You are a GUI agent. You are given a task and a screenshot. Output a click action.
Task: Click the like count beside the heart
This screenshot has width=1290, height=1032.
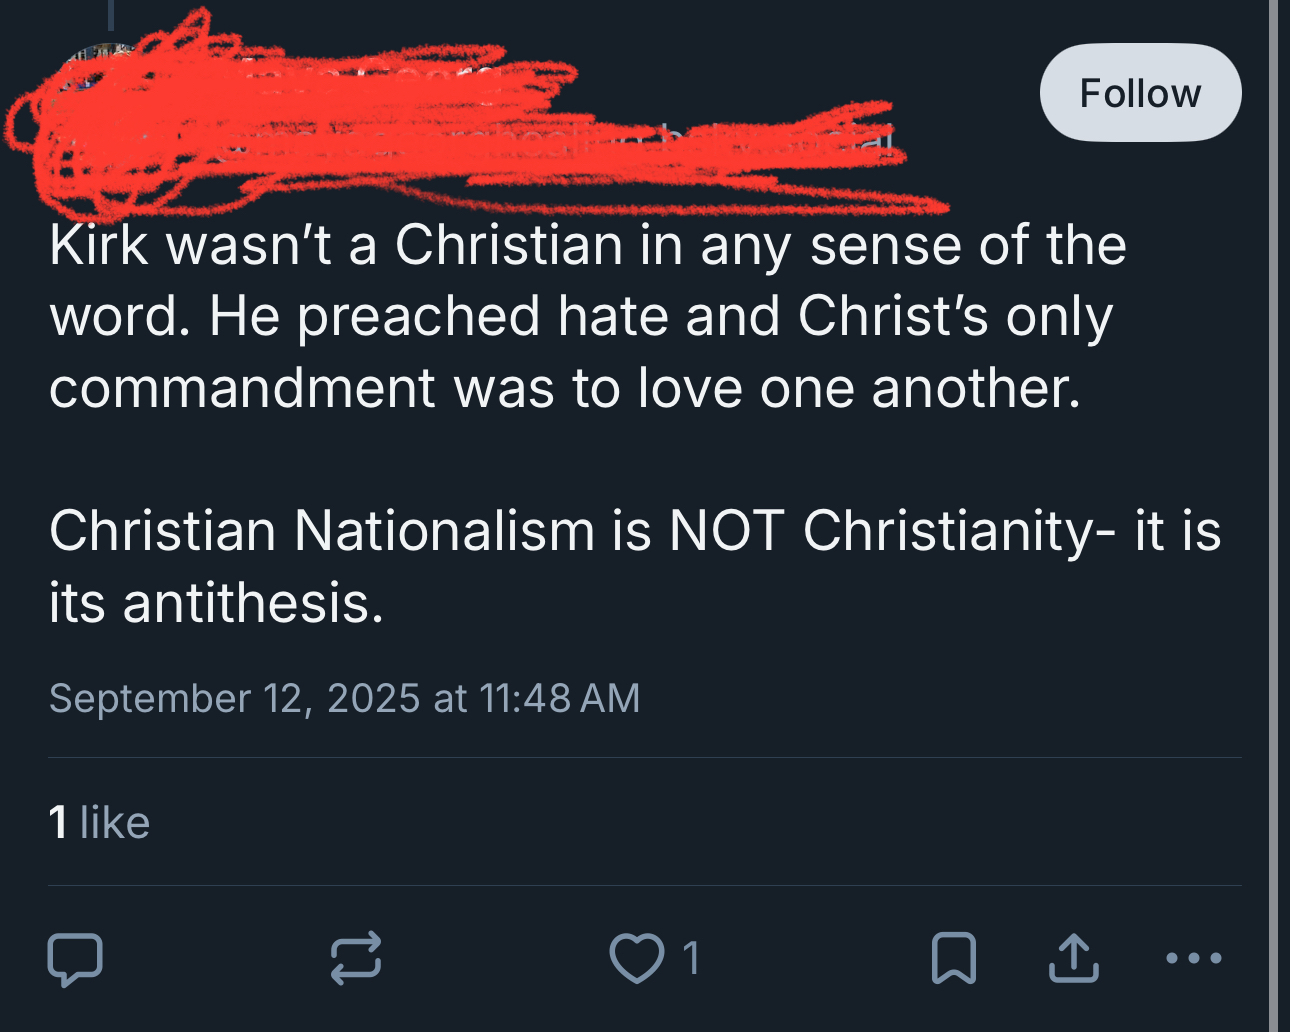692,958
